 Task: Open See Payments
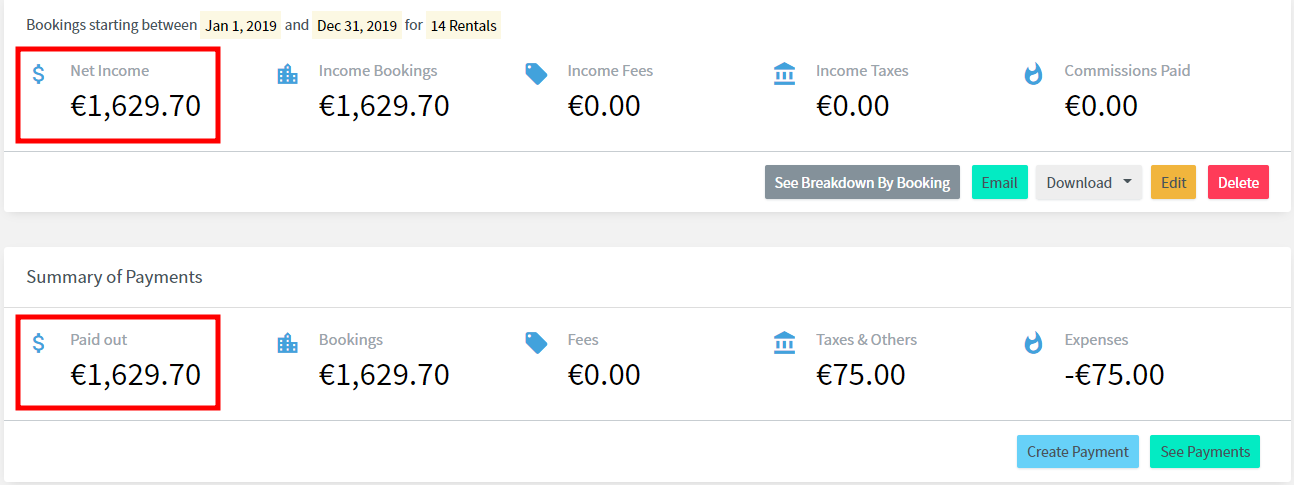tap(1205, 451)
